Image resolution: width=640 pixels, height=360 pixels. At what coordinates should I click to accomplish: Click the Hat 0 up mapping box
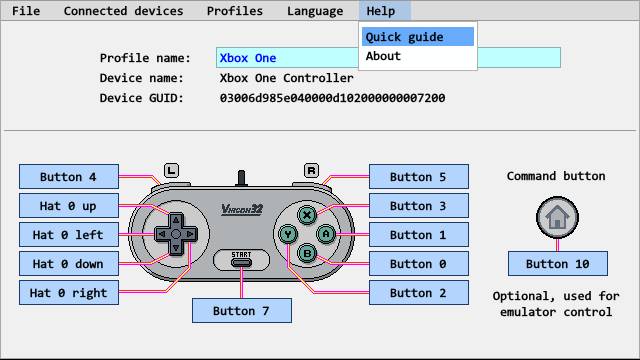69,206
